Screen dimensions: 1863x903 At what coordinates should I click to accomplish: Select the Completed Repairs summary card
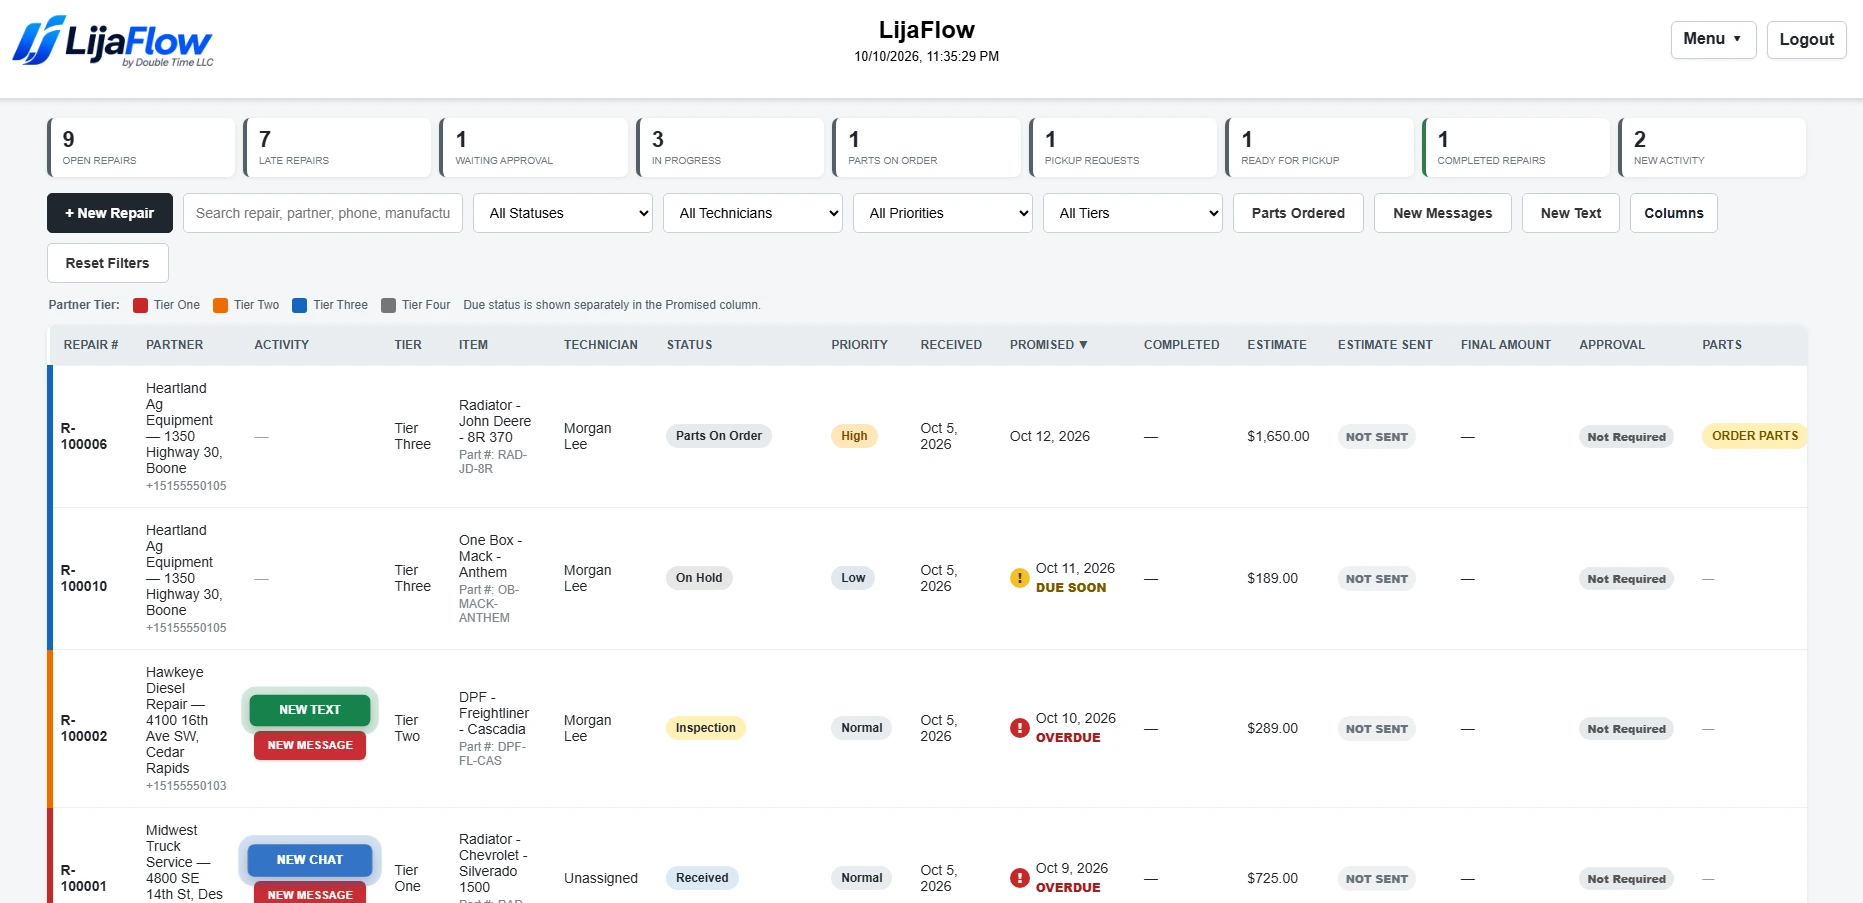point(1517,148)
